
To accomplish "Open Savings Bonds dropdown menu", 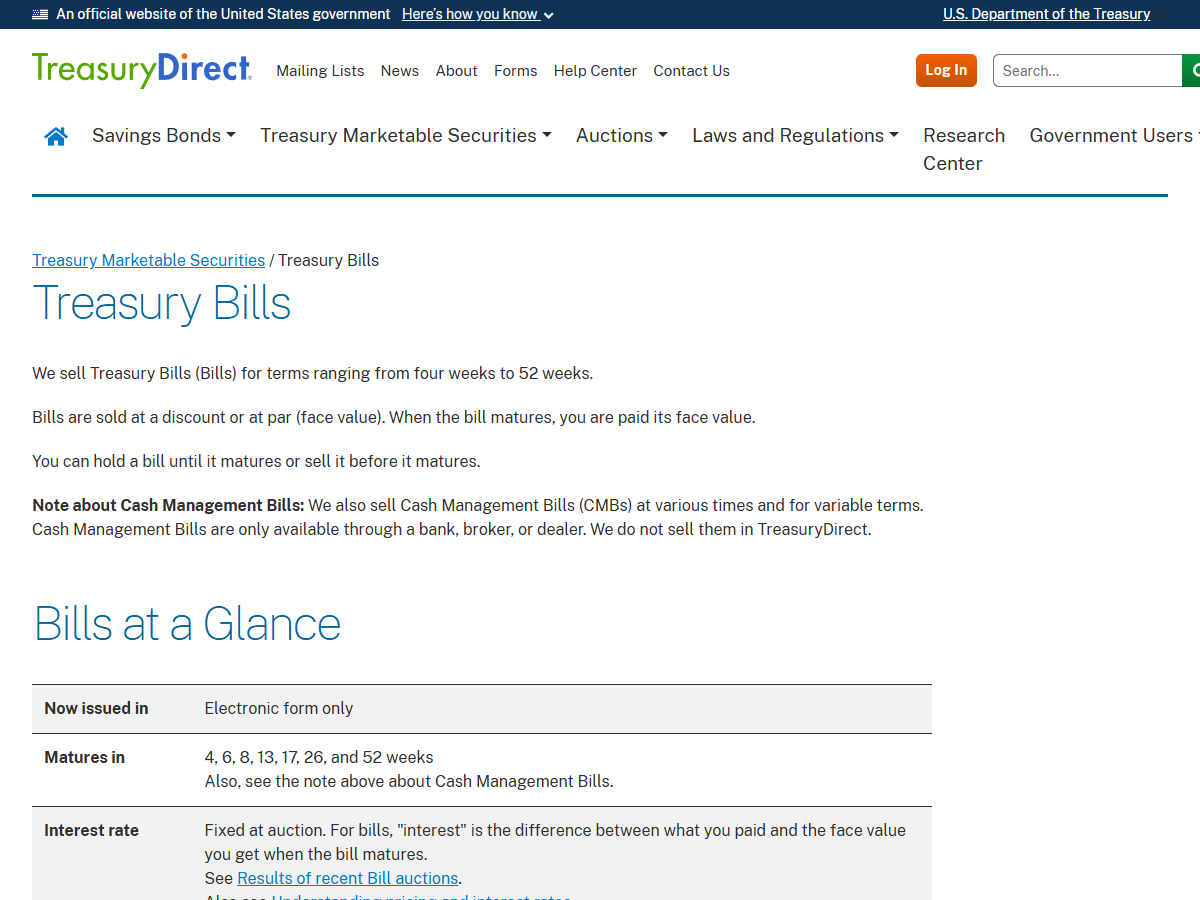I will (164, 135).
